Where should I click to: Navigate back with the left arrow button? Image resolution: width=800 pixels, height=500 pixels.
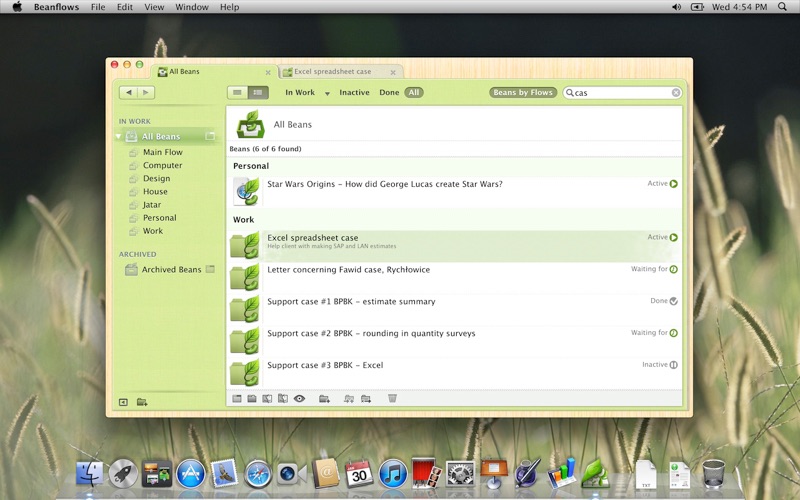pos(129,92)
